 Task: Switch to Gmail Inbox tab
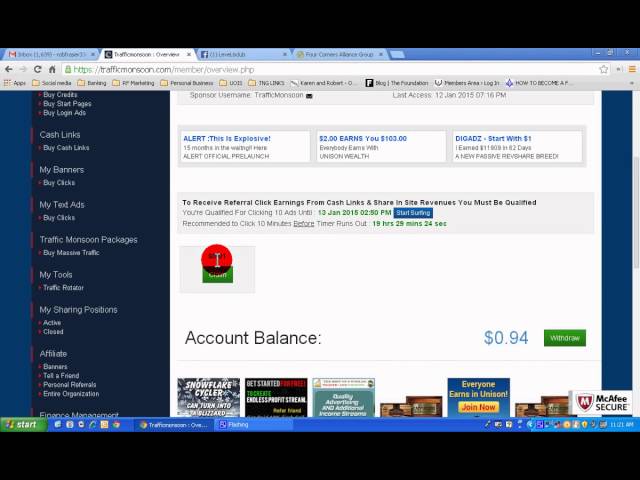click(x=51, y=54)
